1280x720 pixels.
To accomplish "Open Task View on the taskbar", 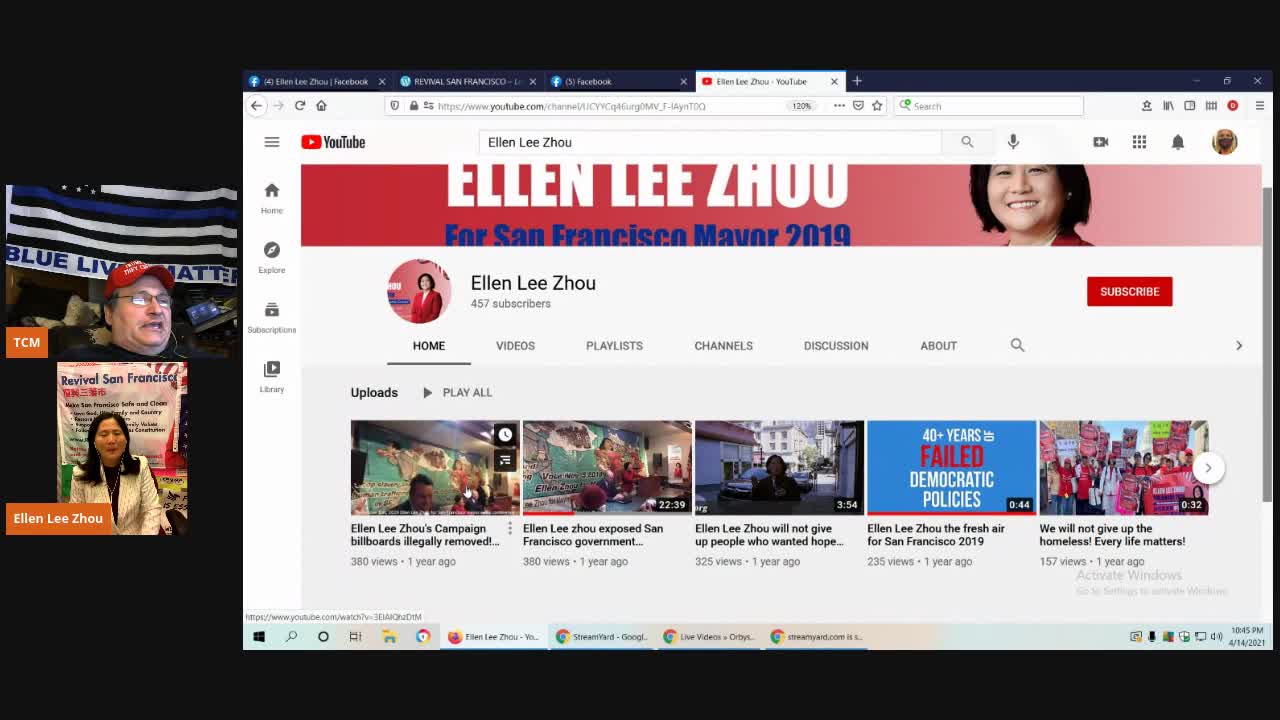I will click(356, 636).
